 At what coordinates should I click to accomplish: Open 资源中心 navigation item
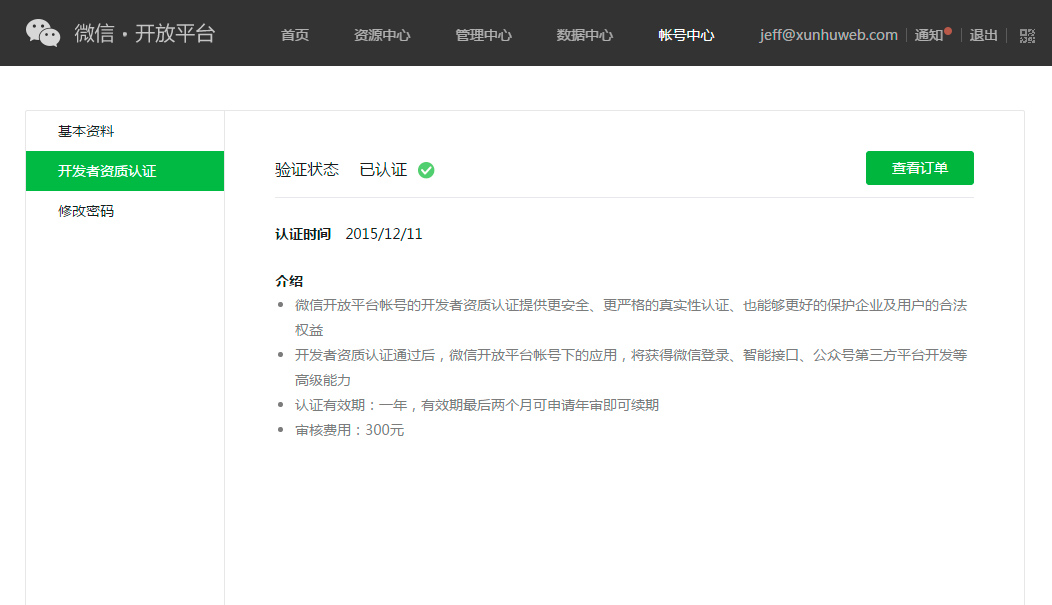[382, 36]
